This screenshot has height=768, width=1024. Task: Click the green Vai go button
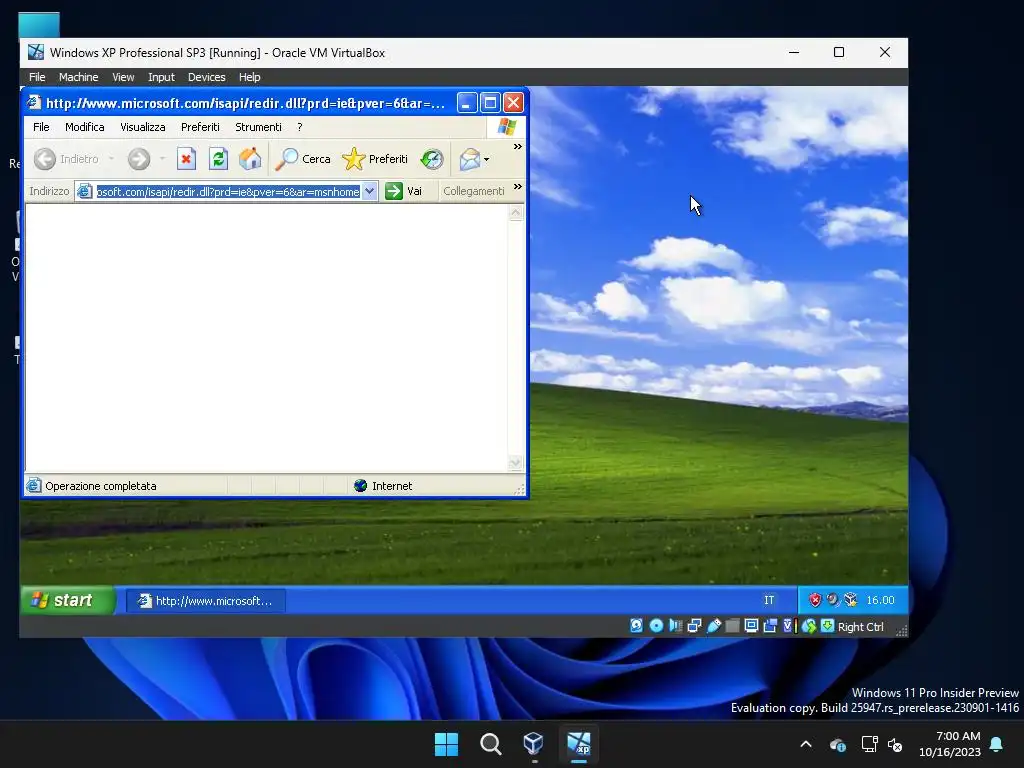coord(403,191)
